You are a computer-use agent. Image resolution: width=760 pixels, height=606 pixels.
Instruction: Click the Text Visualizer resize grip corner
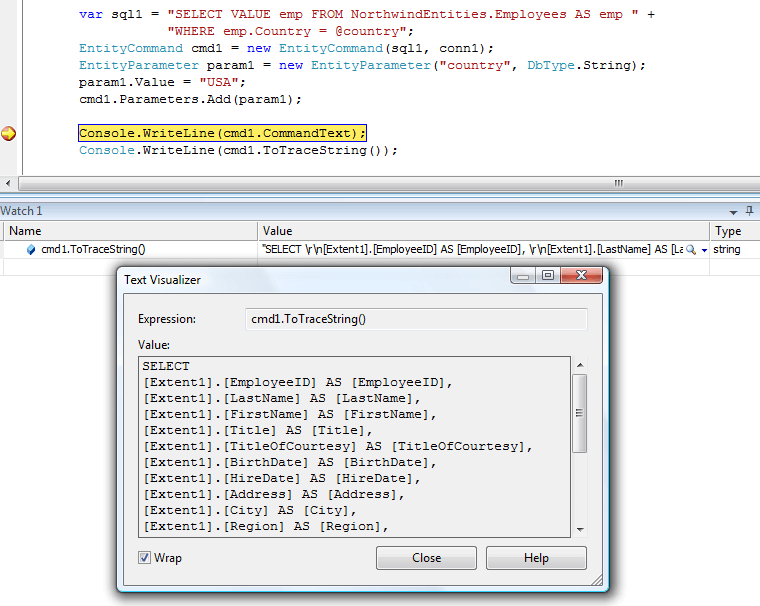(x=597, y=579)
